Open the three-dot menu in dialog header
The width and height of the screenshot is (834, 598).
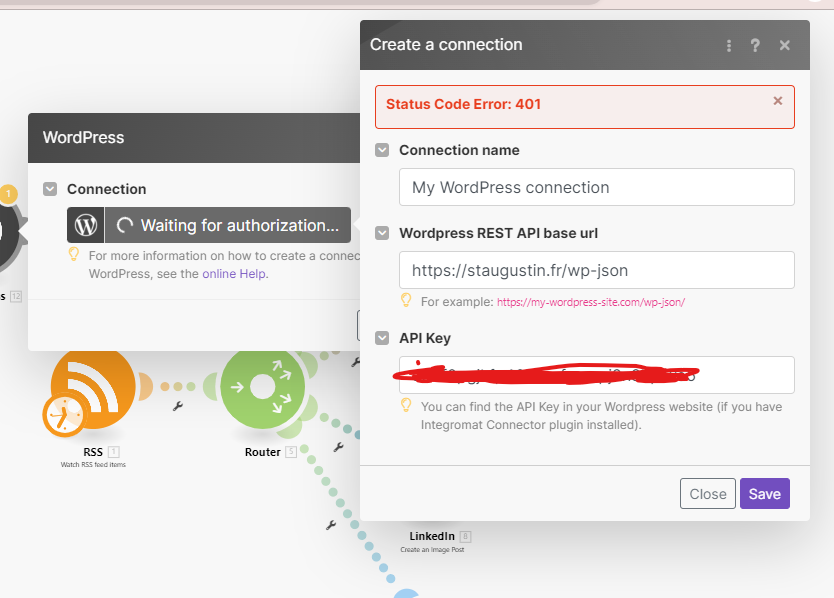coord(729,45)
